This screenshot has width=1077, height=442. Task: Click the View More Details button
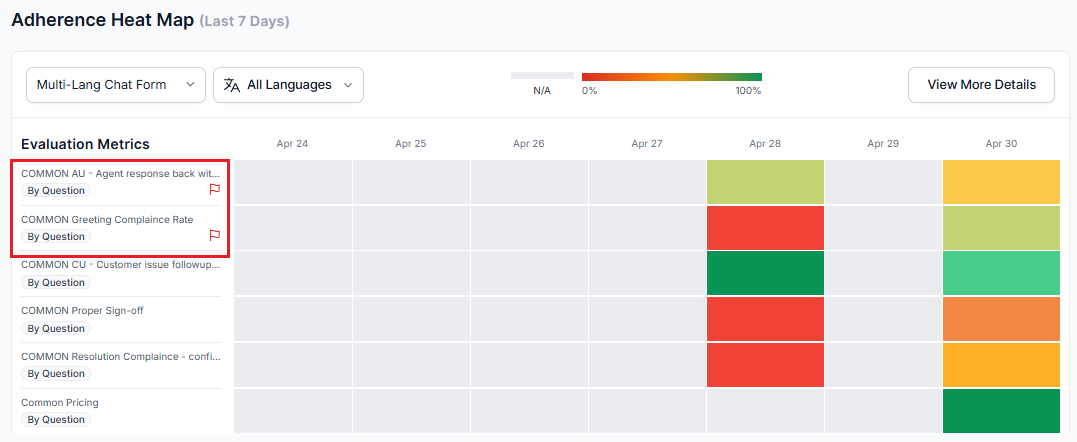[x=981, y=85]
